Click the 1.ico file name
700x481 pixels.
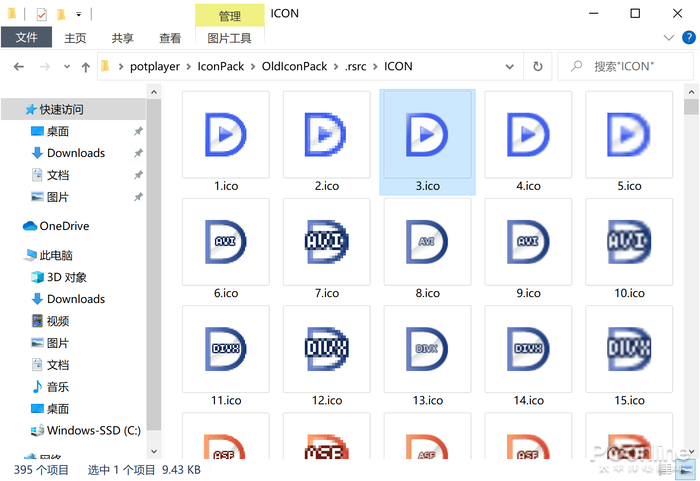226,186
